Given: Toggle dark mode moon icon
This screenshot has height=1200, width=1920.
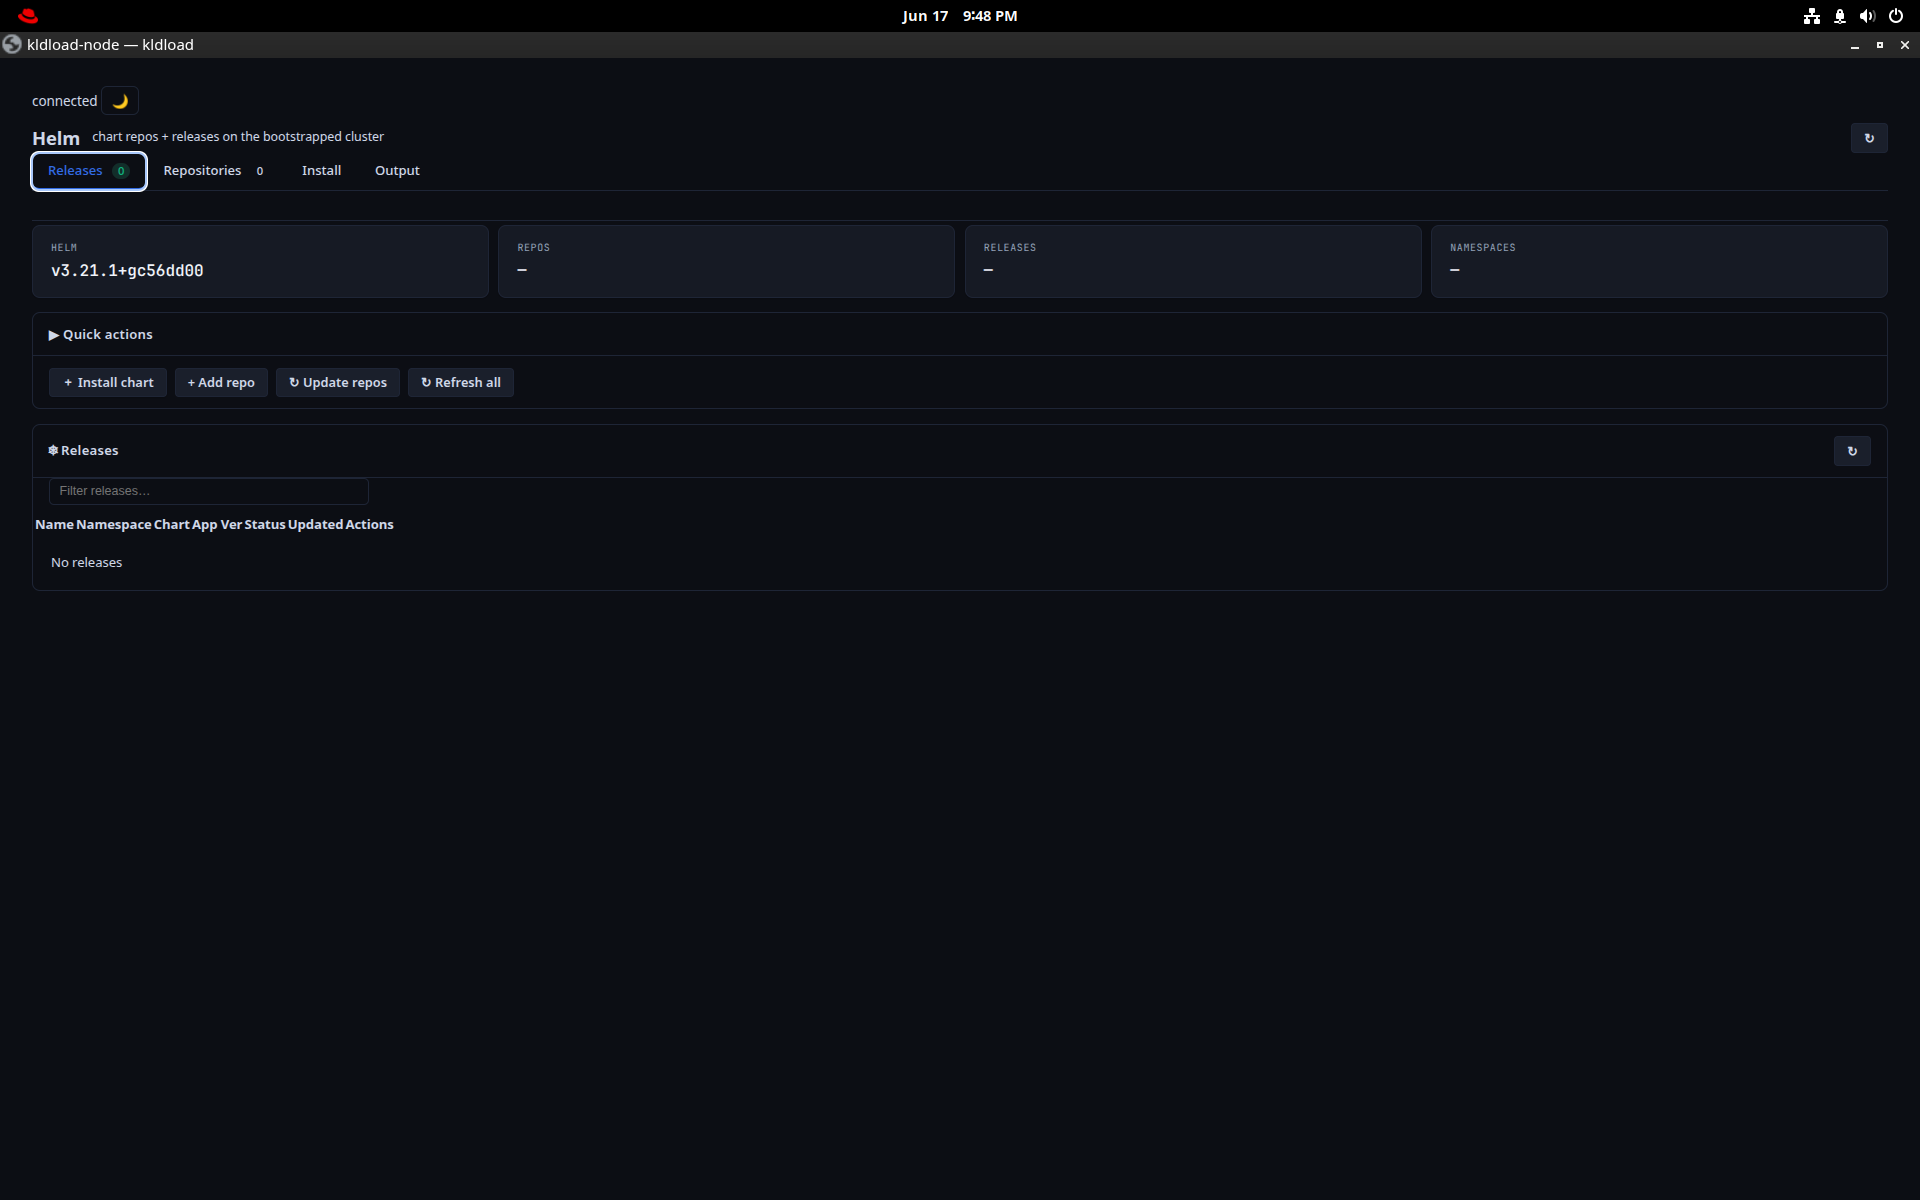Looking at the screenshot, I should point(120,101).
